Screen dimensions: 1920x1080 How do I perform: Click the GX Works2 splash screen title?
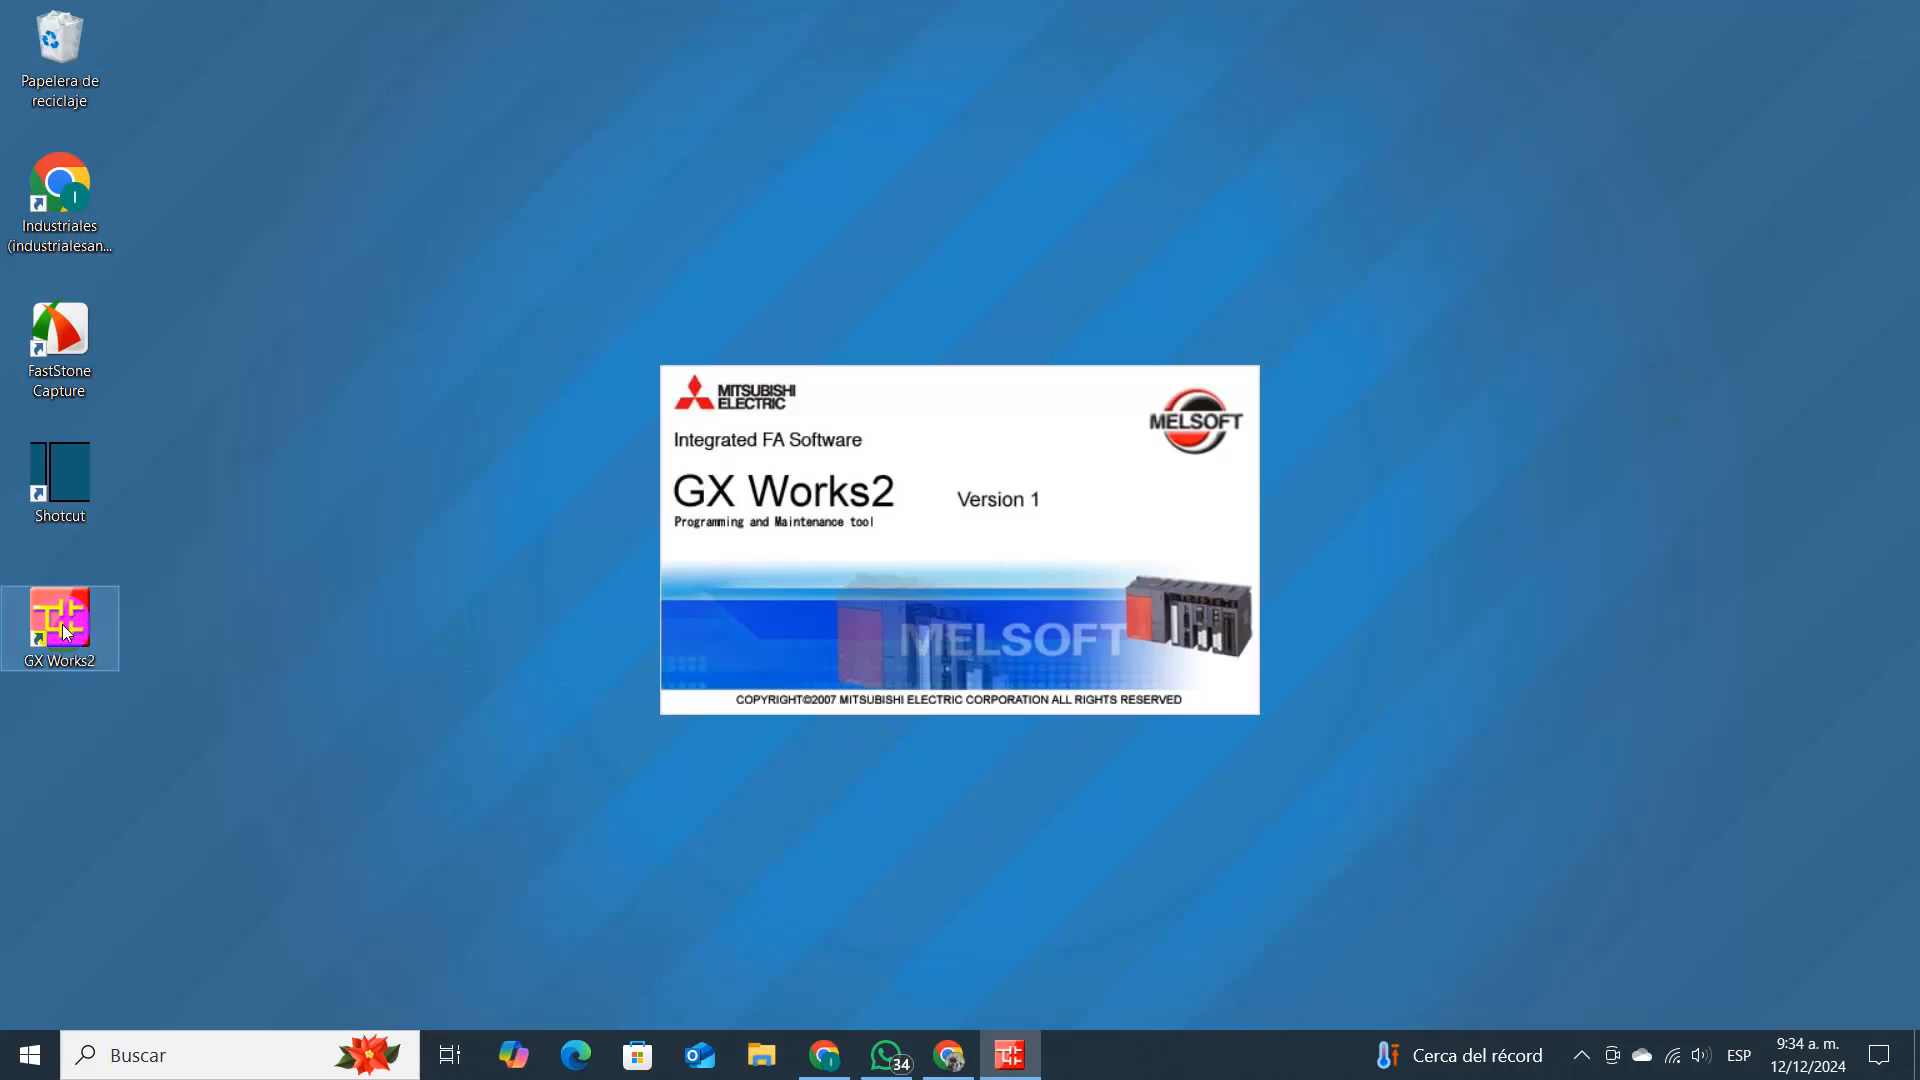[x=784, y=491]
